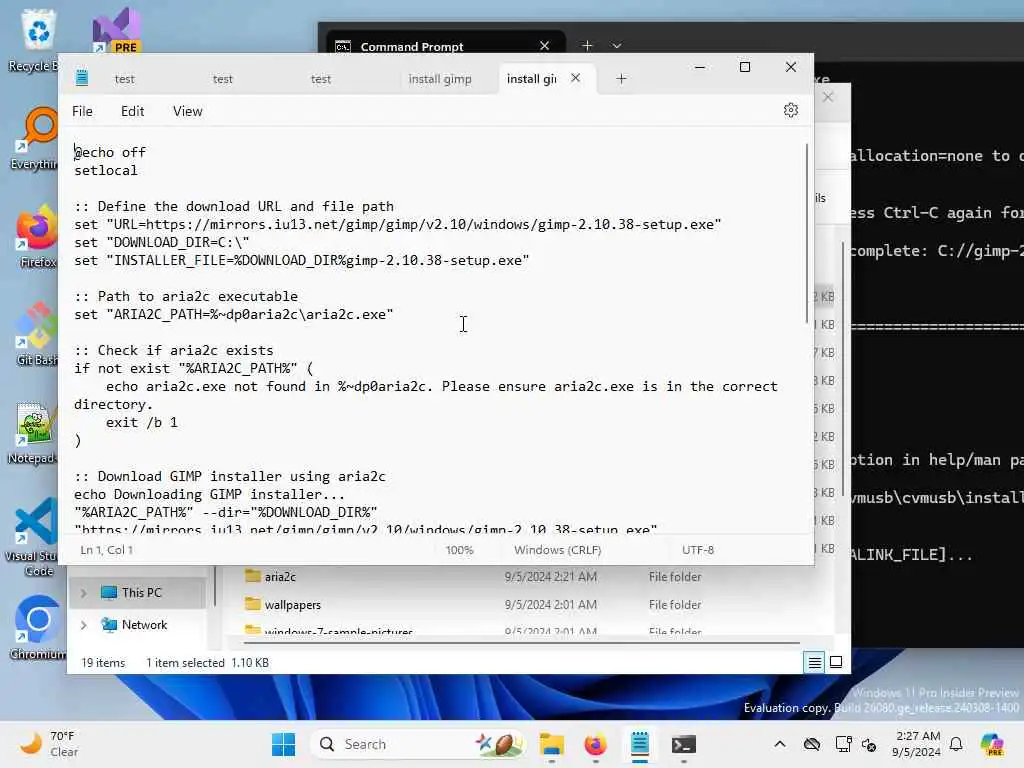Open Visual Studio Preview desktop shortcut
The image size is (1024, 768).
116,31
